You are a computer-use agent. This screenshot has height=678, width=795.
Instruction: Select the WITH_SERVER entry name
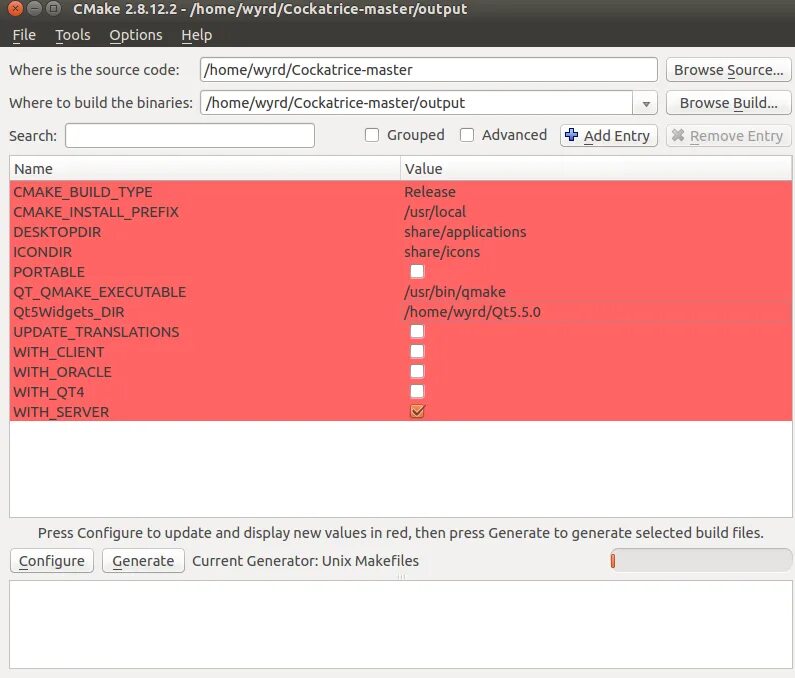point(61,412)
